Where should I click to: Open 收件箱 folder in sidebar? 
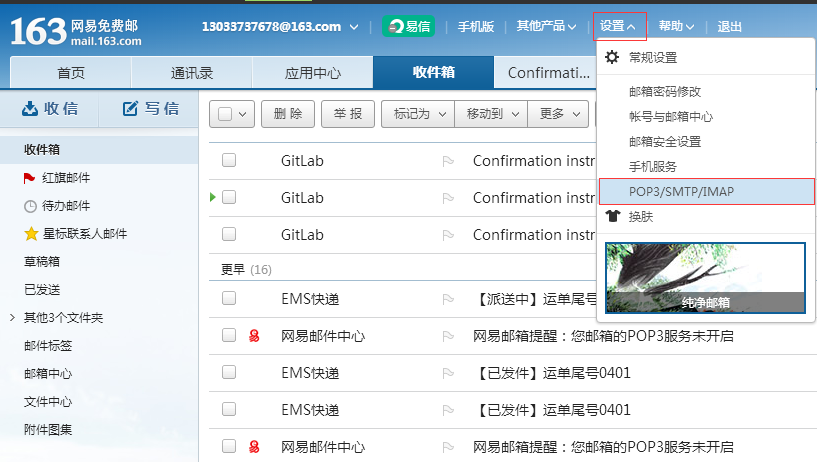(99, 150)
